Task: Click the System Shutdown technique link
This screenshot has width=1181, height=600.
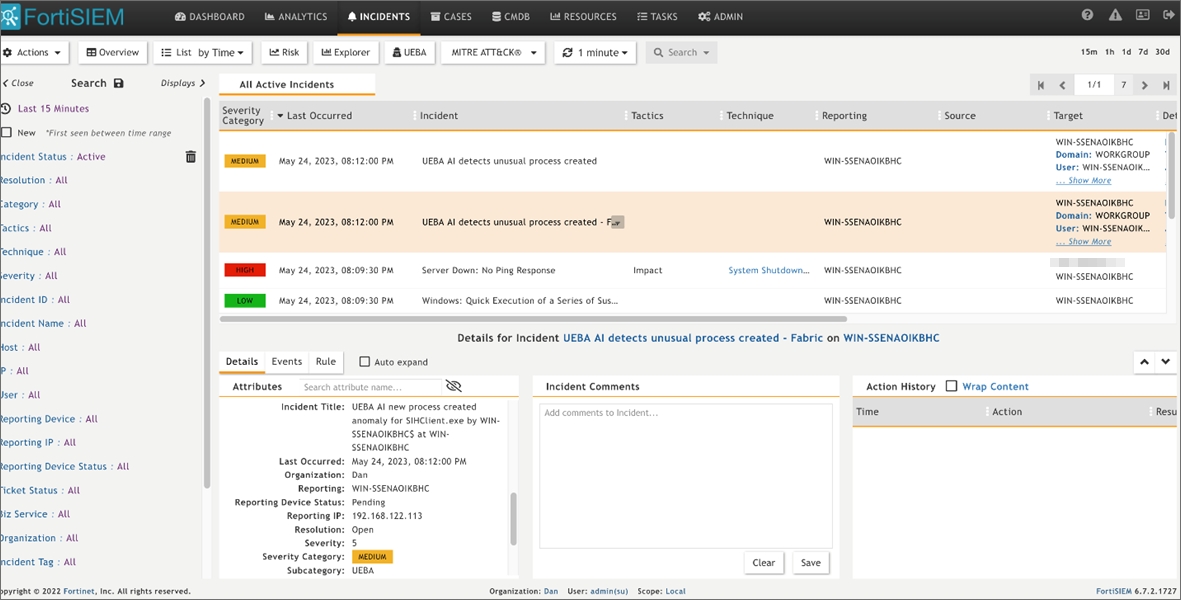Action: pos(769,270)
